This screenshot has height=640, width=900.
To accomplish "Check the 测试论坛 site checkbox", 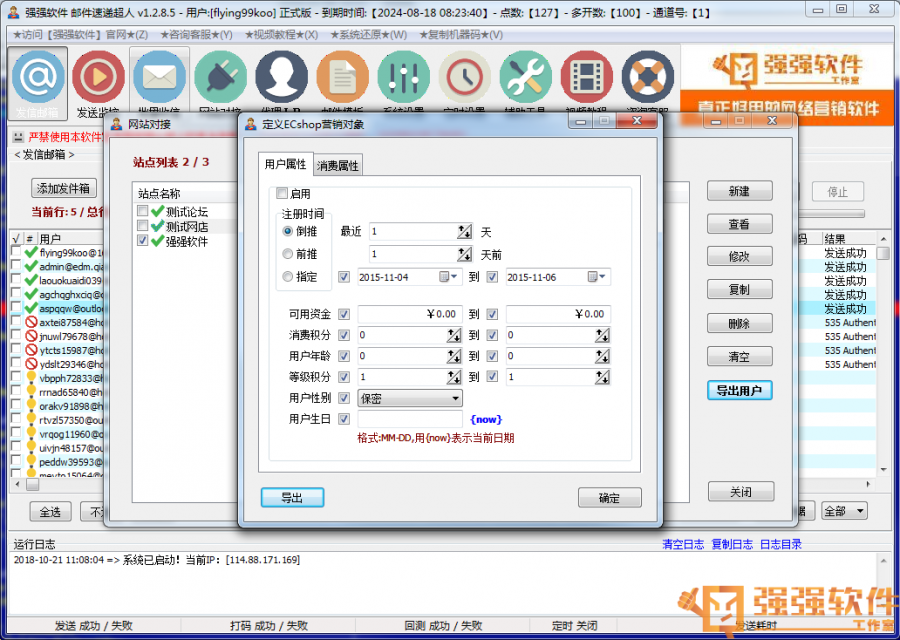I will [x=142, y=211].
